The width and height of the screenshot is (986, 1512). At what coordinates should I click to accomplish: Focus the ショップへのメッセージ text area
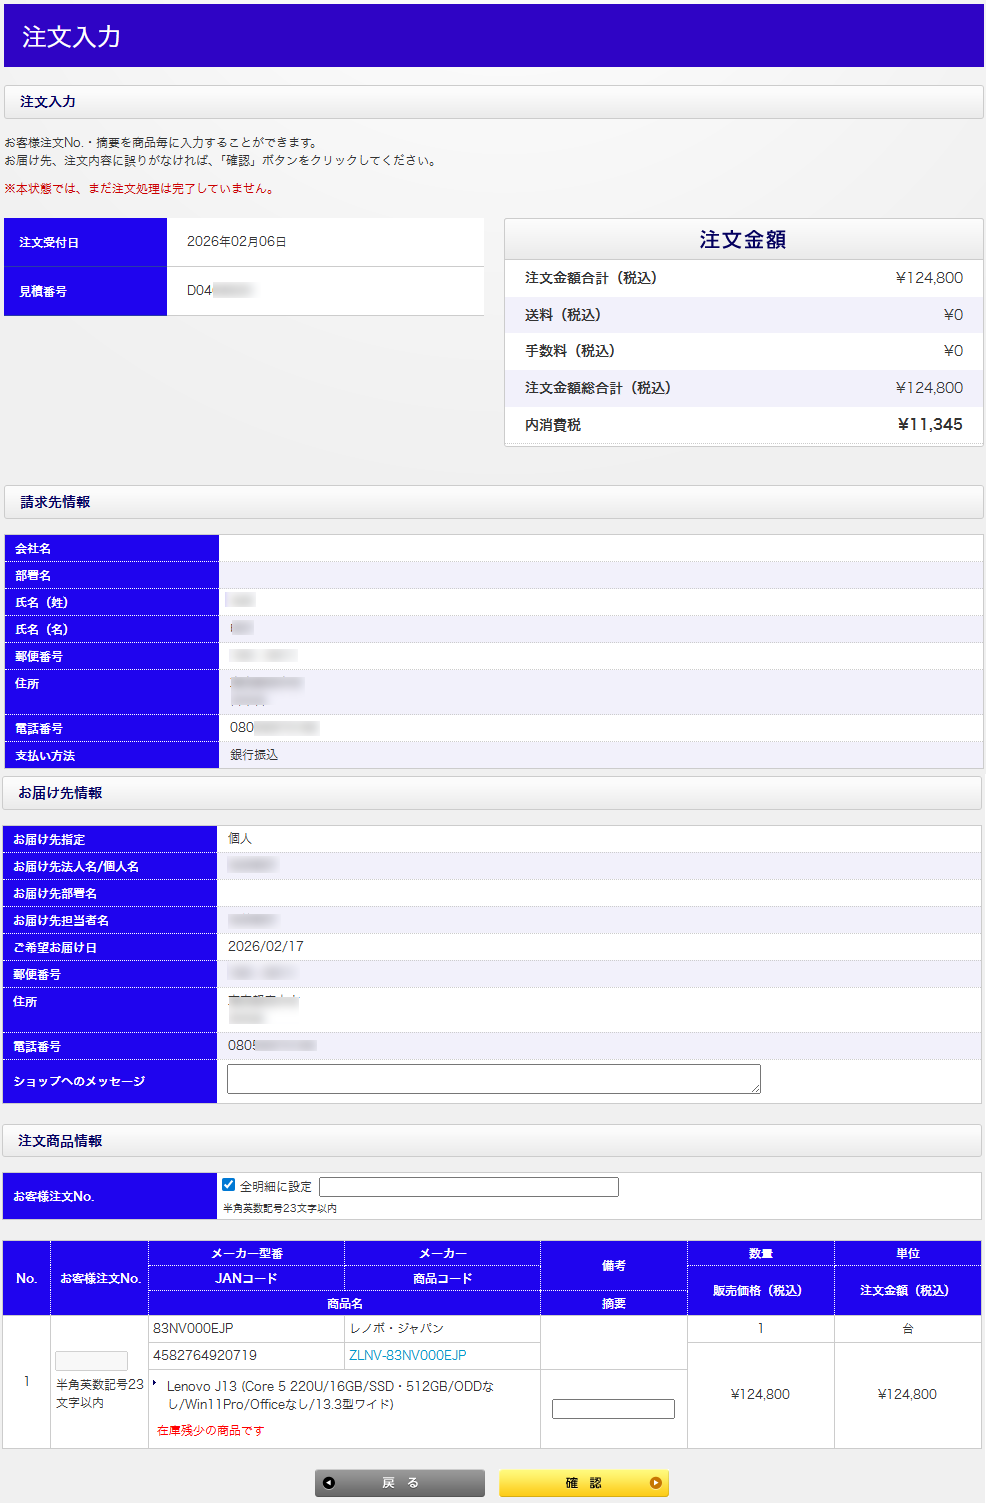click(493, 1079)
